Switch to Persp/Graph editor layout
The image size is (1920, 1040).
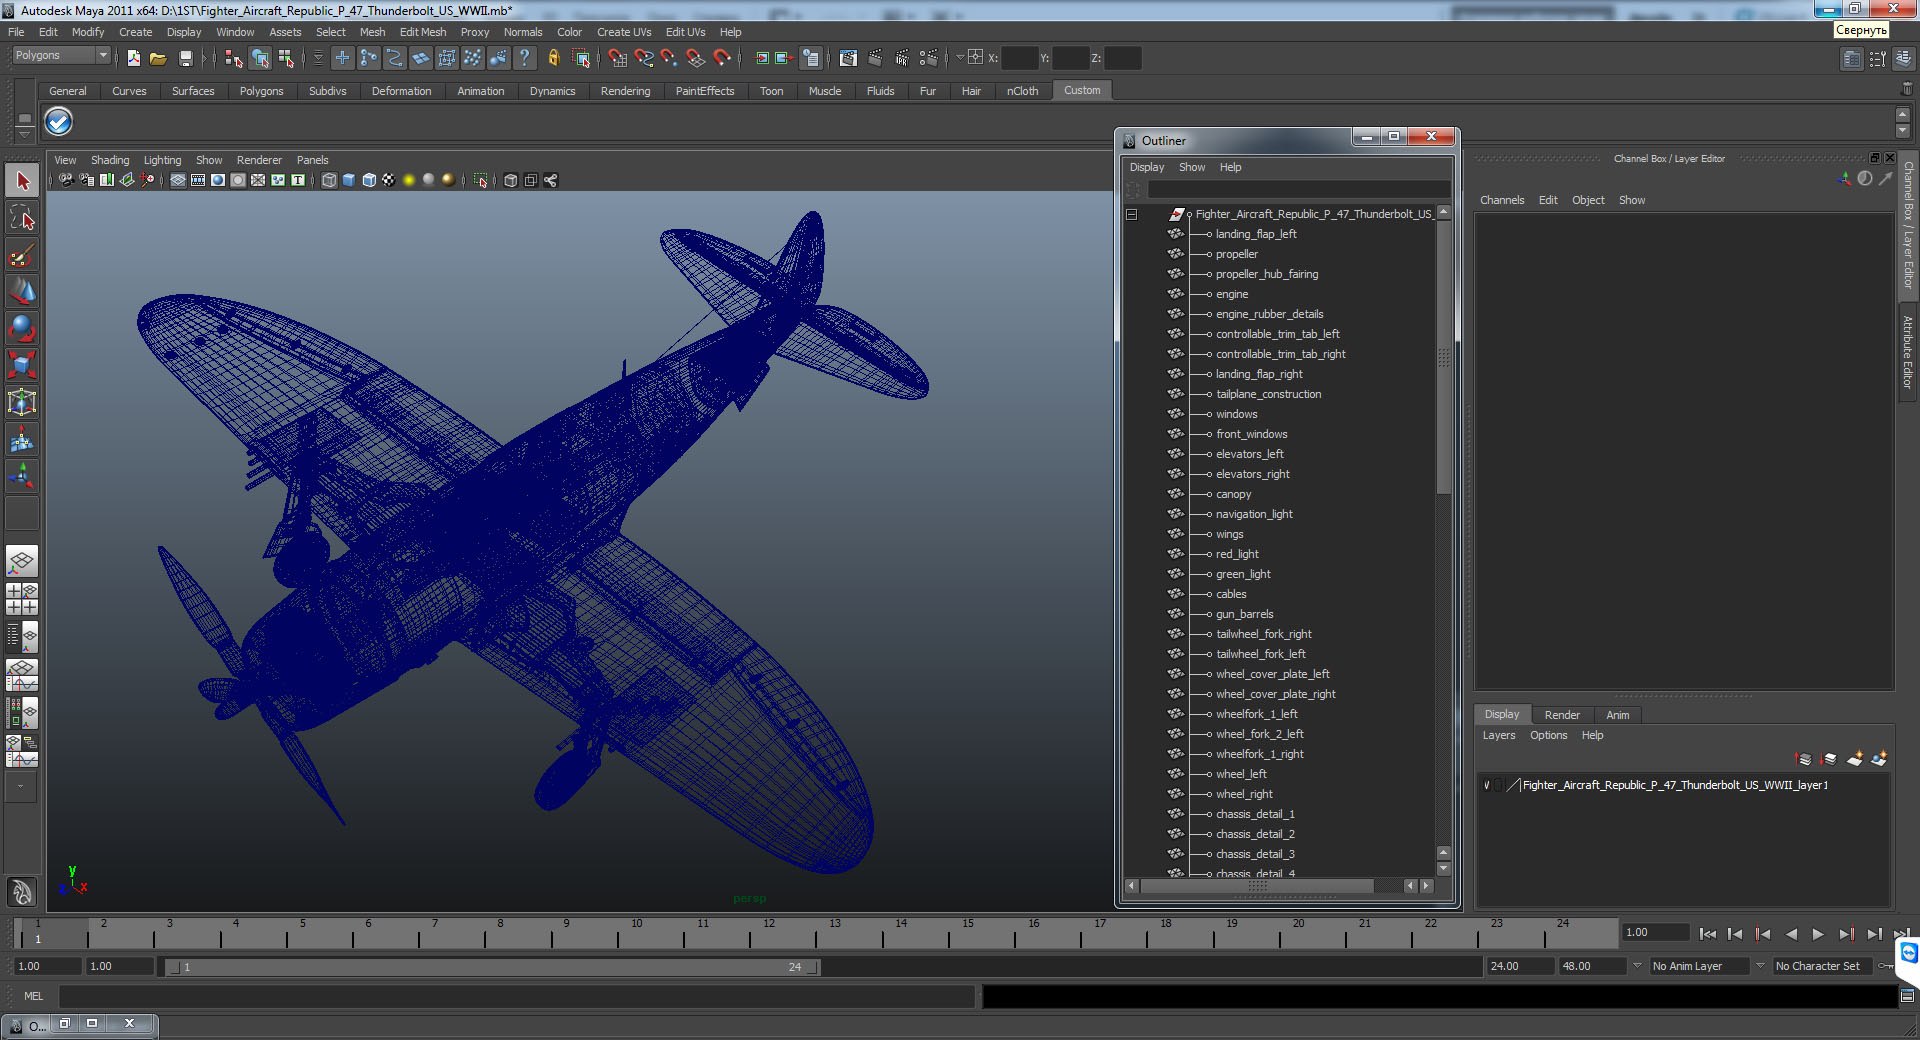[x=22, y=675]
